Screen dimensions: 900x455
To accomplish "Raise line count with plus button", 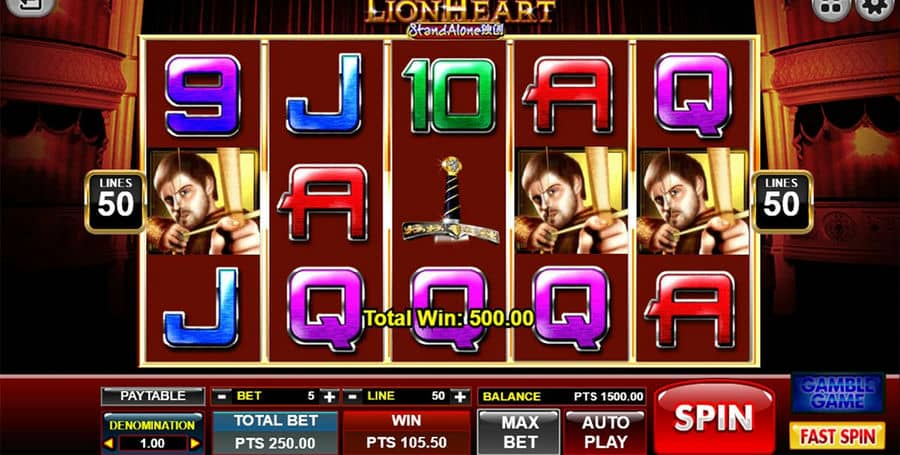I will [x=460, y=396].
